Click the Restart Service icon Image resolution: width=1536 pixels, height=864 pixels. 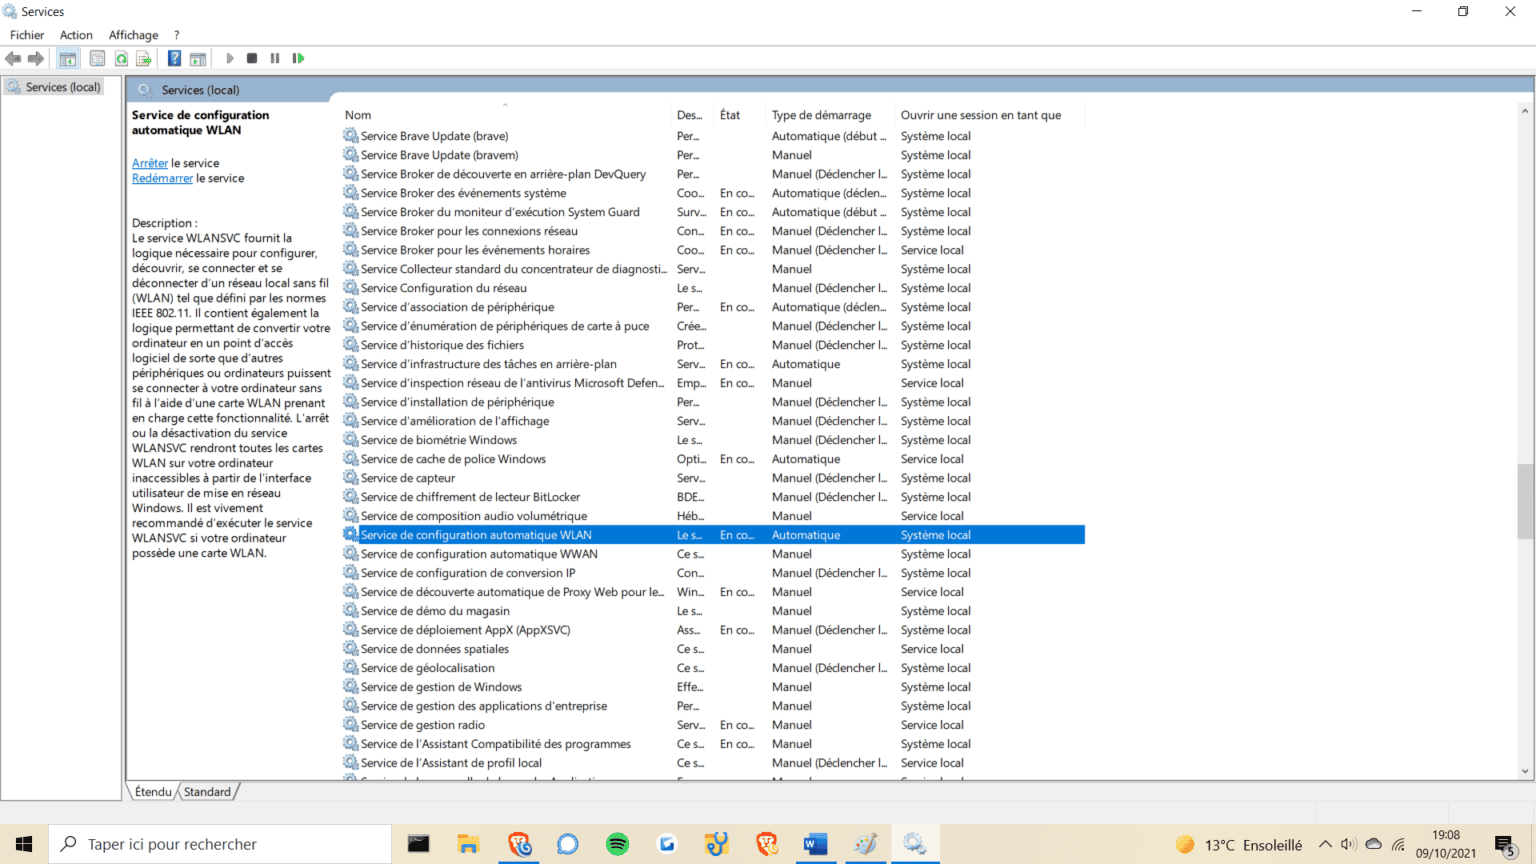pyautogui.click(x=298, y=59)
